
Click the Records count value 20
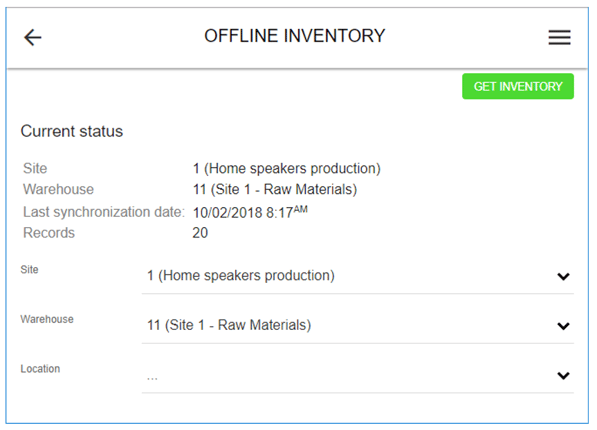(200, 233)
